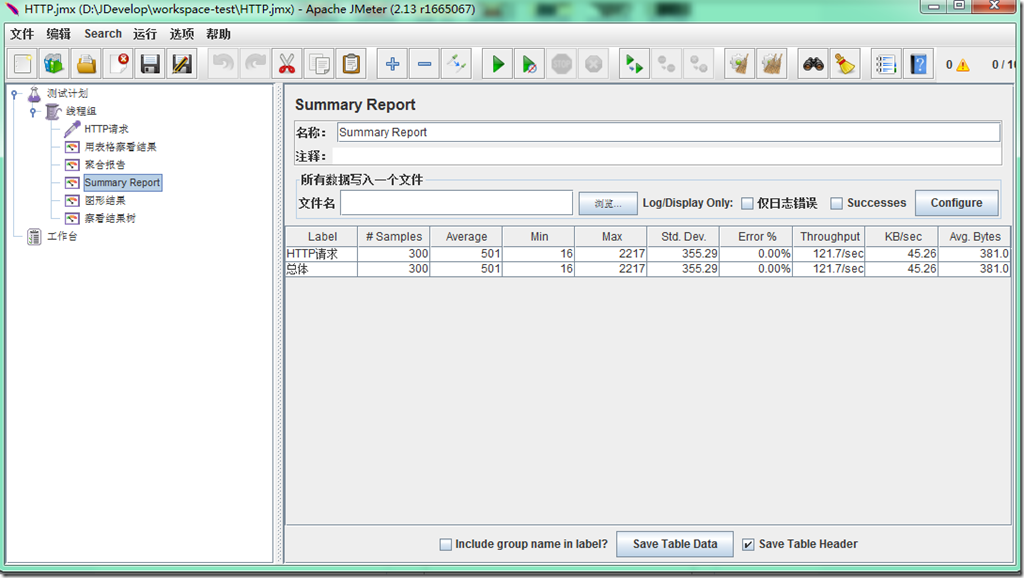Image resolution: width=1024 pixels, height=578 pixels.
Task: Select Summary Report in the tree
Action: pos(122,183)
